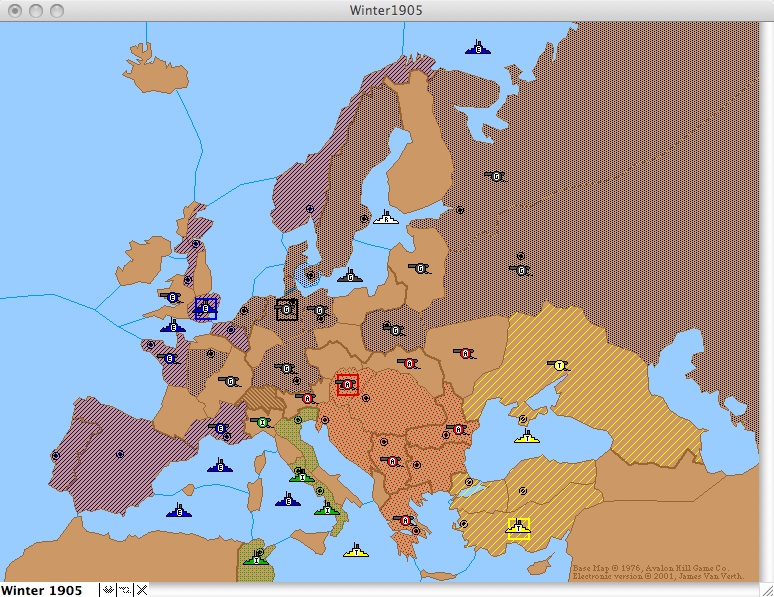Select the blue-boxed English fleet in London
Image resolution: width=774 pixels, height=597 pixels.
tap(205, 309)
